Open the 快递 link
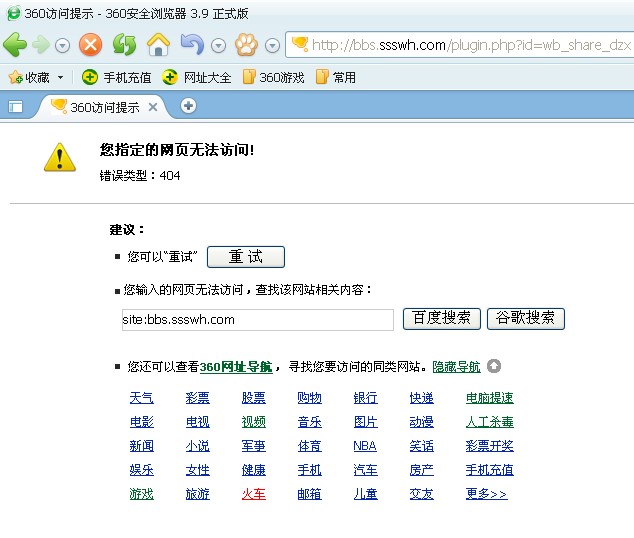Image resolution: width=634 pixels, height=538 pixels. click(x=421, y=398)
